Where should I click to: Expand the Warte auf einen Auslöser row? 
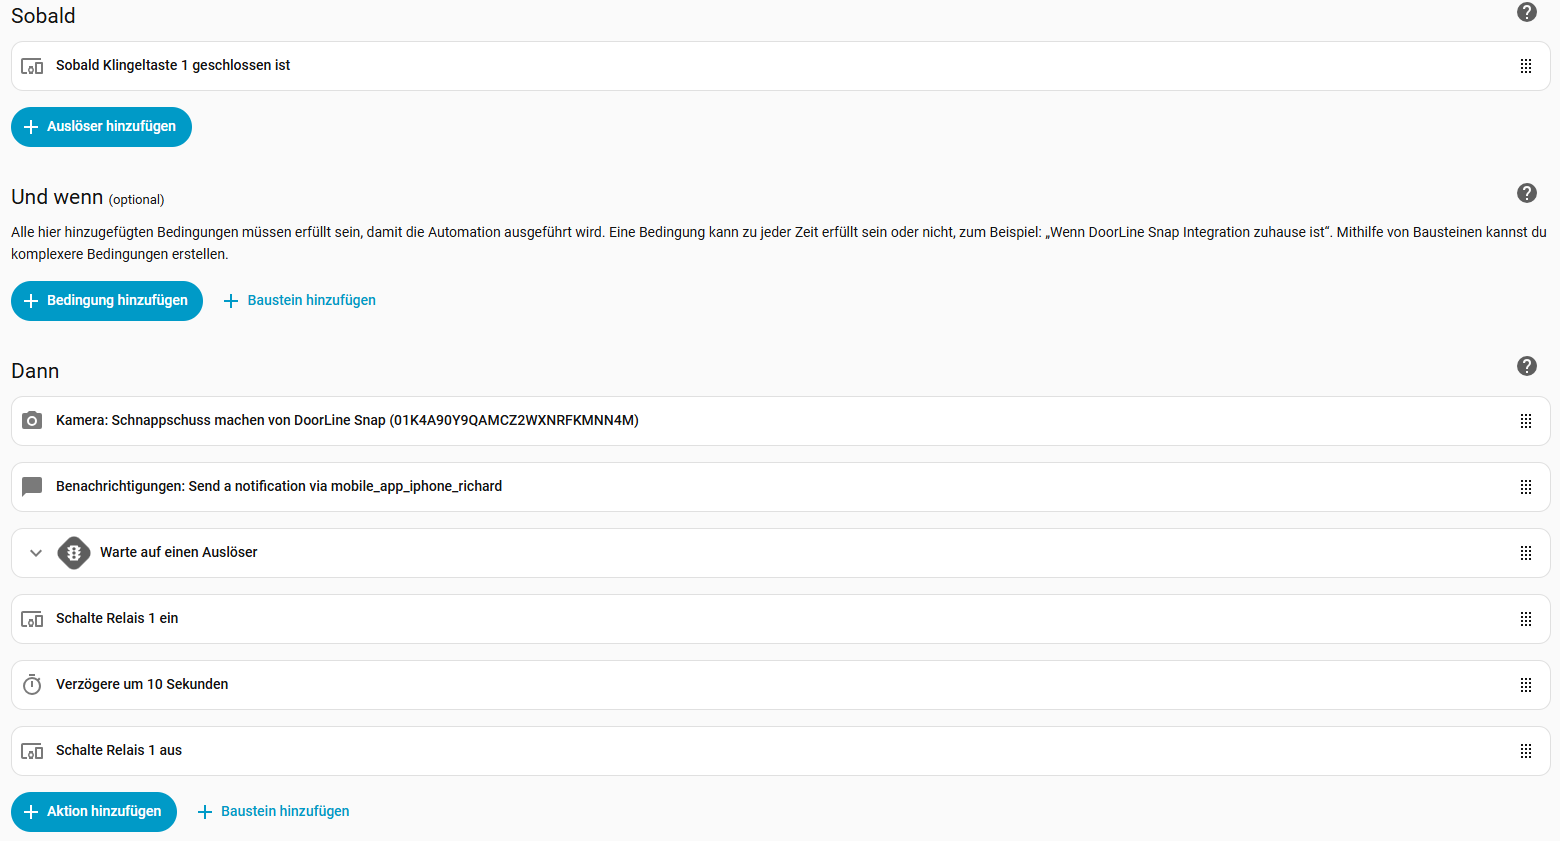click(36, 553)
